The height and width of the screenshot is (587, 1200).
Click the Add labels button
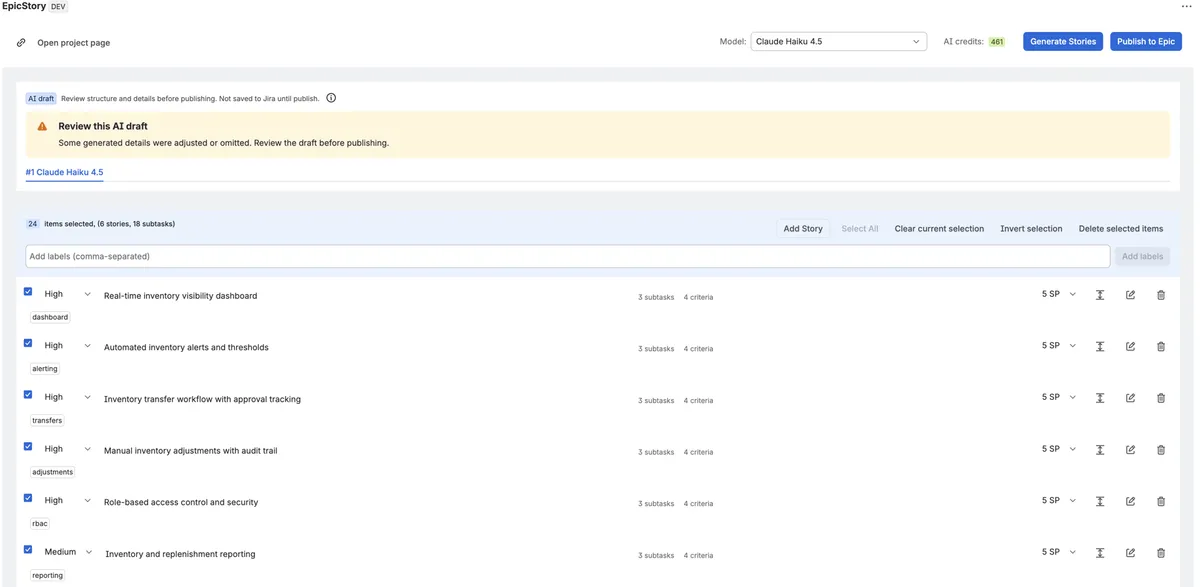click(x=1142, y=257)
